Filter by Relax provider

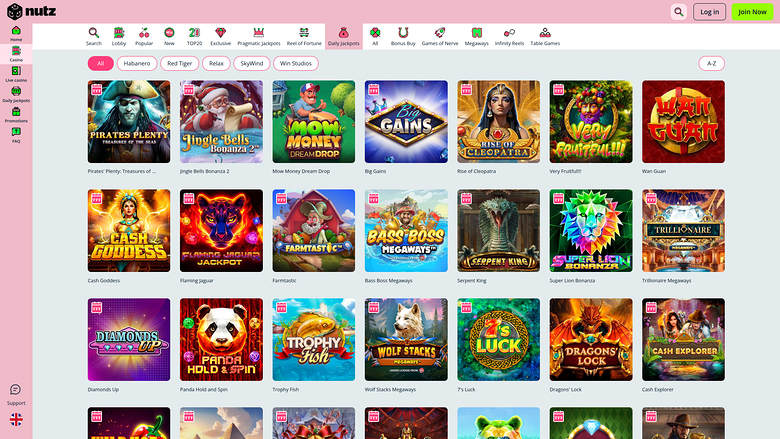pyautogui.click(x=216, y=63)
